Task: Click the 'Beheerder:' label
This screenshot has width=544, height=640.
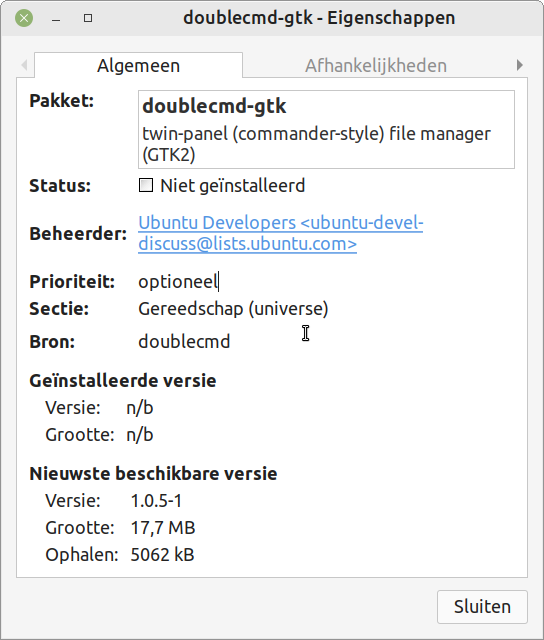Action: click(x=78, y=233)
